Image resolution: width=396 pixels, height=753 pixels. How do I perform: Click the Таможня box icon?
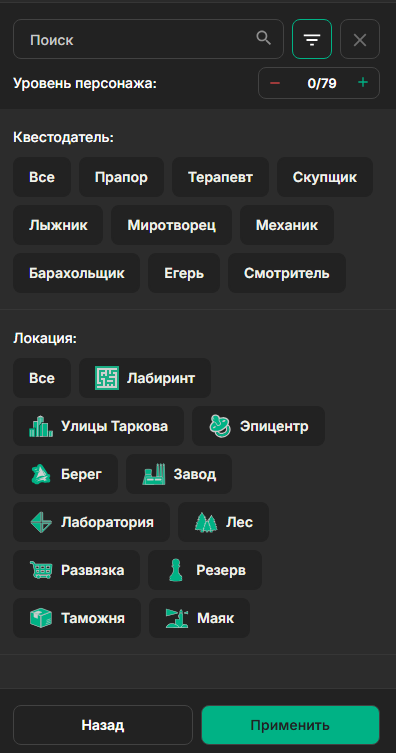tap(41, 618)
